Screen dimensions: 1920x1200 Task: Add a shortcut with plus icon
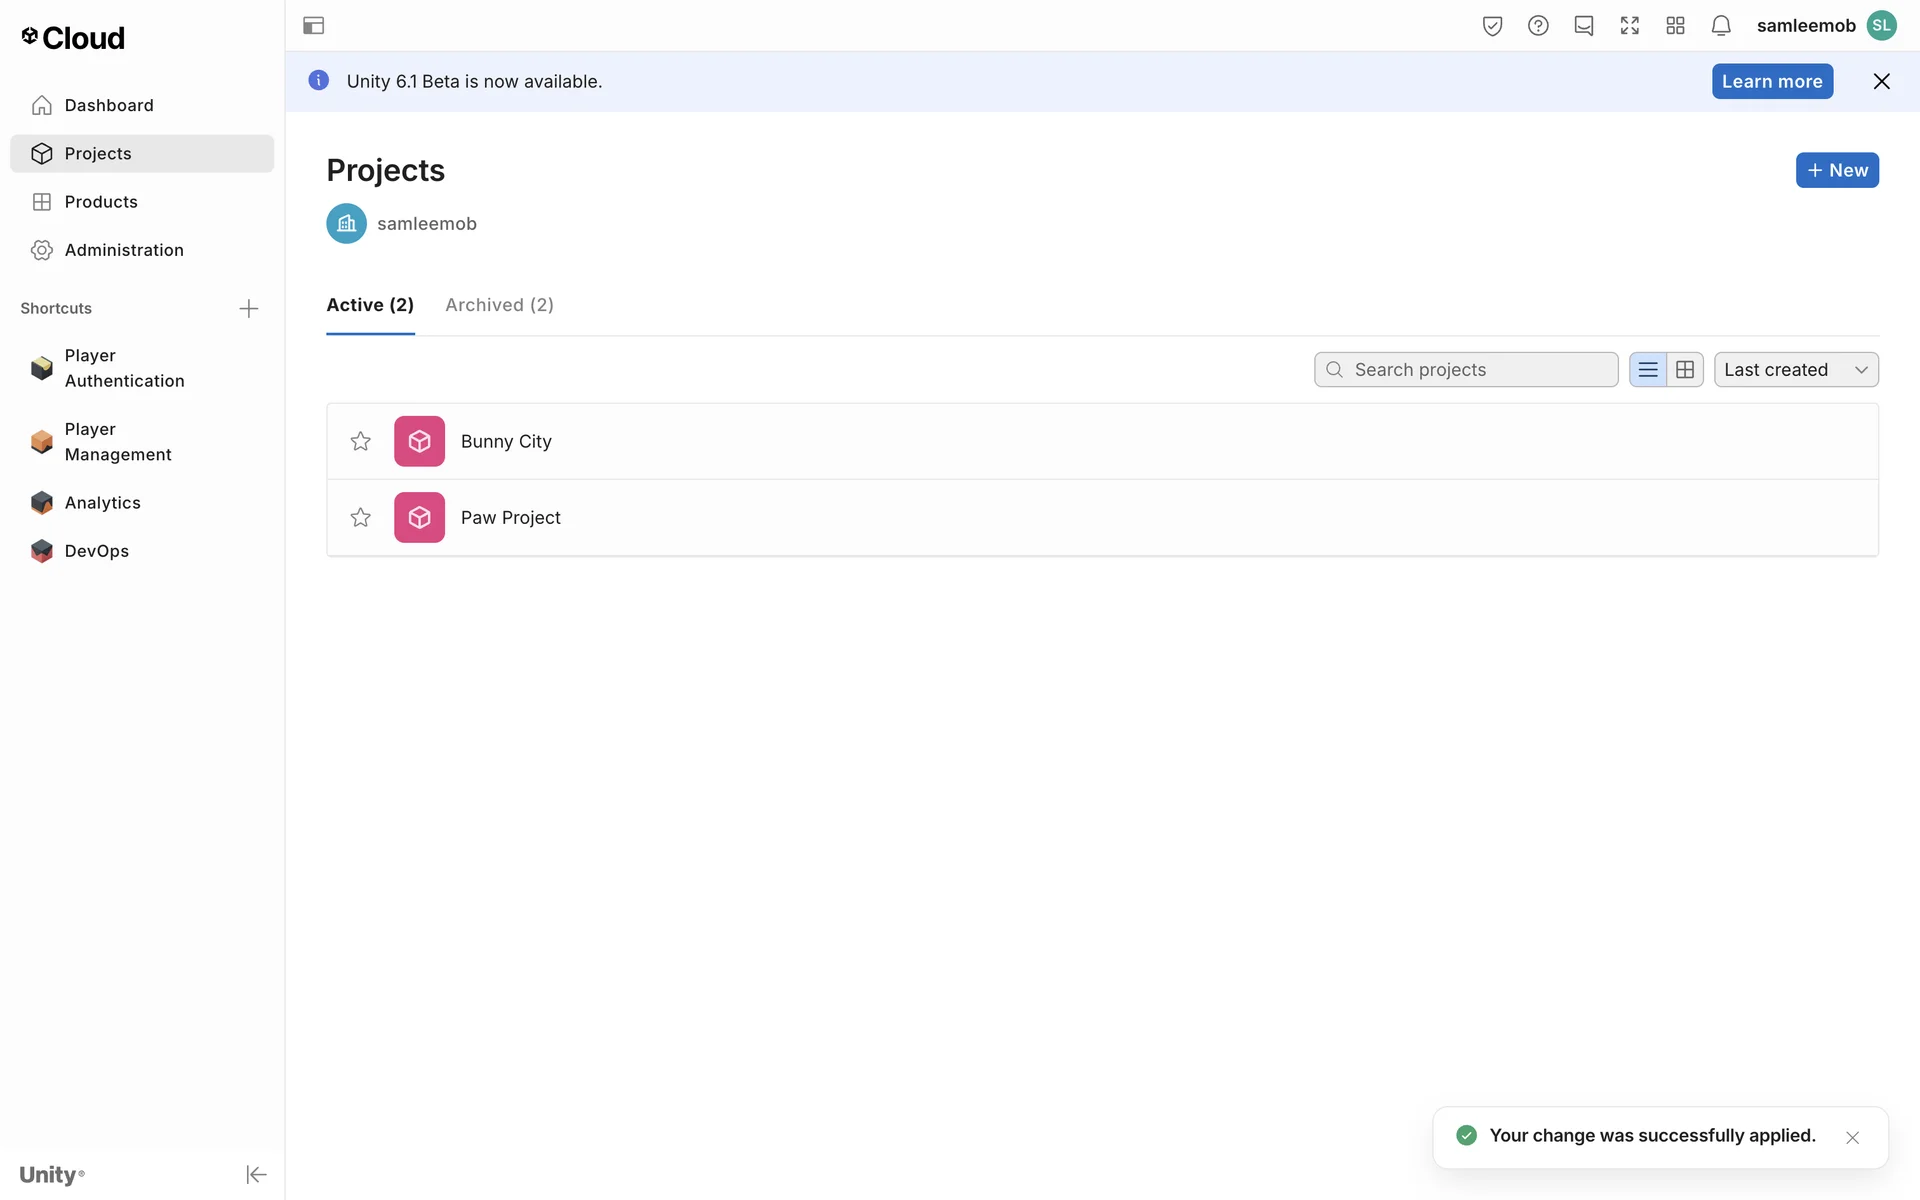[x=249, y=308]
